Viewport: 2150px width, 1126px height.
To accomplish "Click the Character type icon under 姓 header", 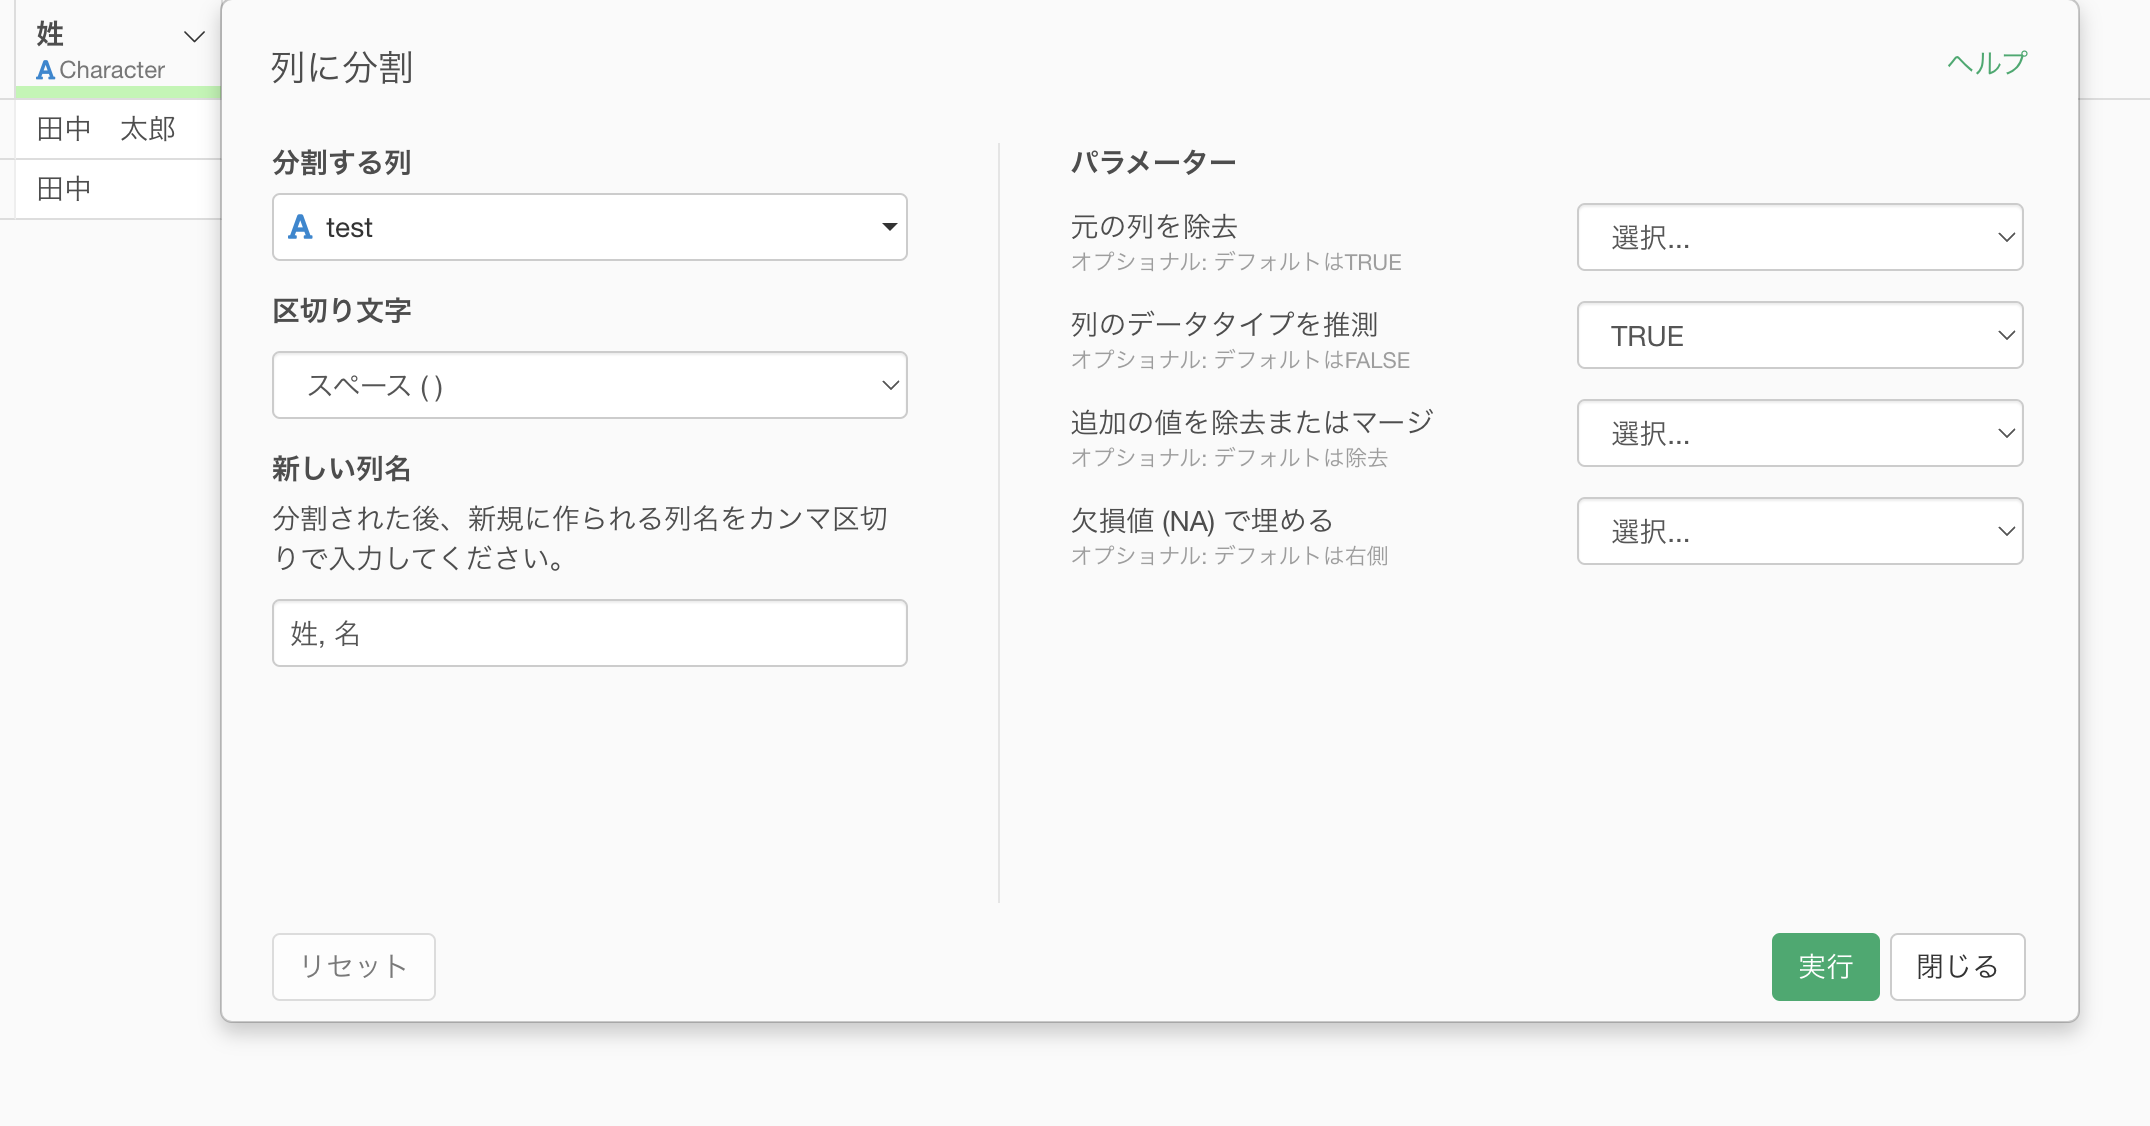I will (x=45, y=70).
